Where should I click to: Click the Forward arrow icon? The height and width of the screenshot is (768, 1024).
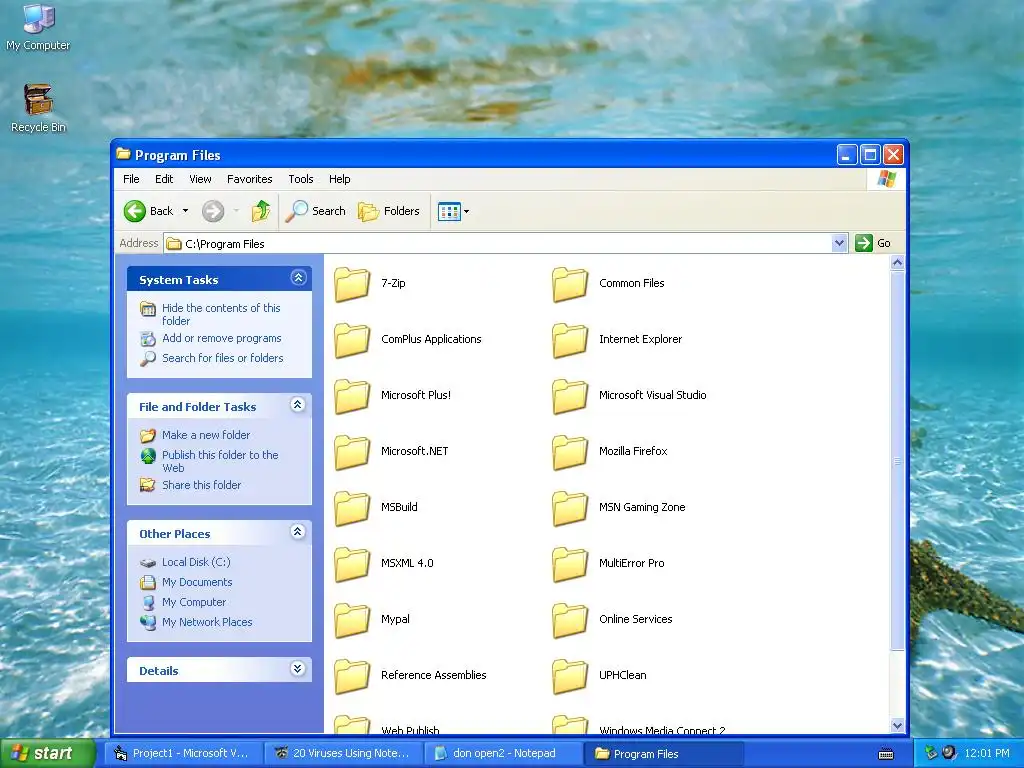213,211
